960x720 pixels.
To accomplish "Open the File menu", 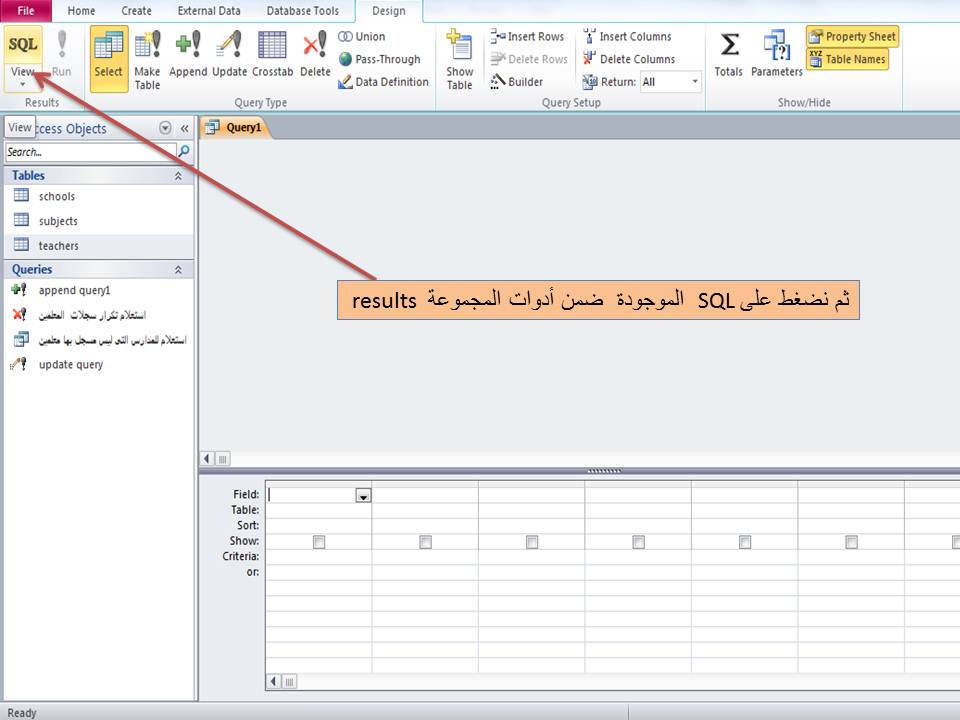I will [26, 11].
